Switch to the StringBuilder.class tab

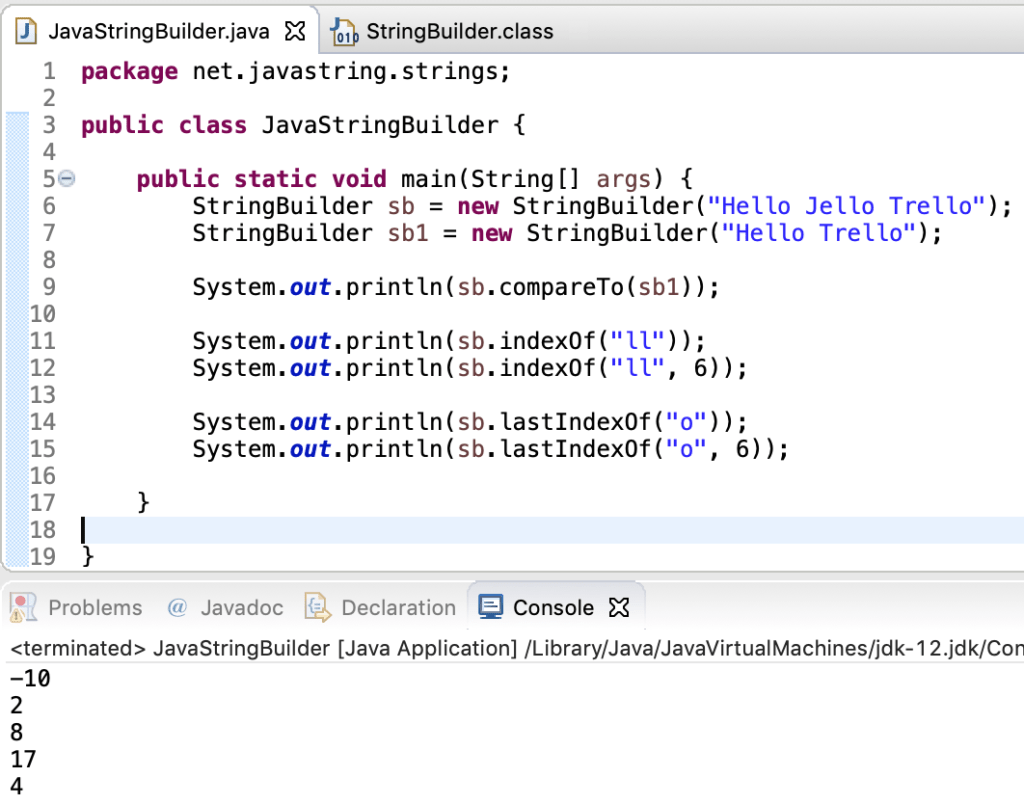click(462, 31)
